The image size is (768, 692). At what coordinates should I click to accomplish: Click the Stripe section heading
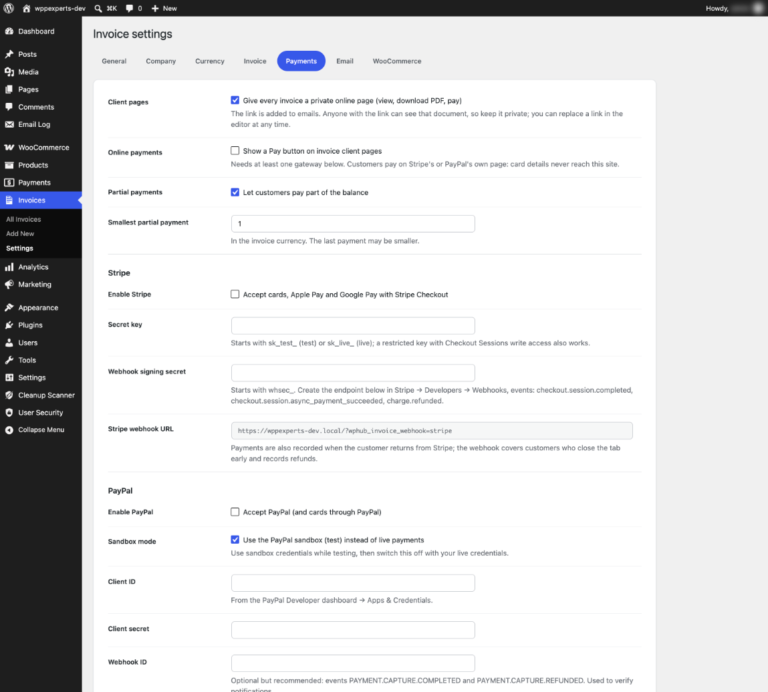[x=119, y=273]
